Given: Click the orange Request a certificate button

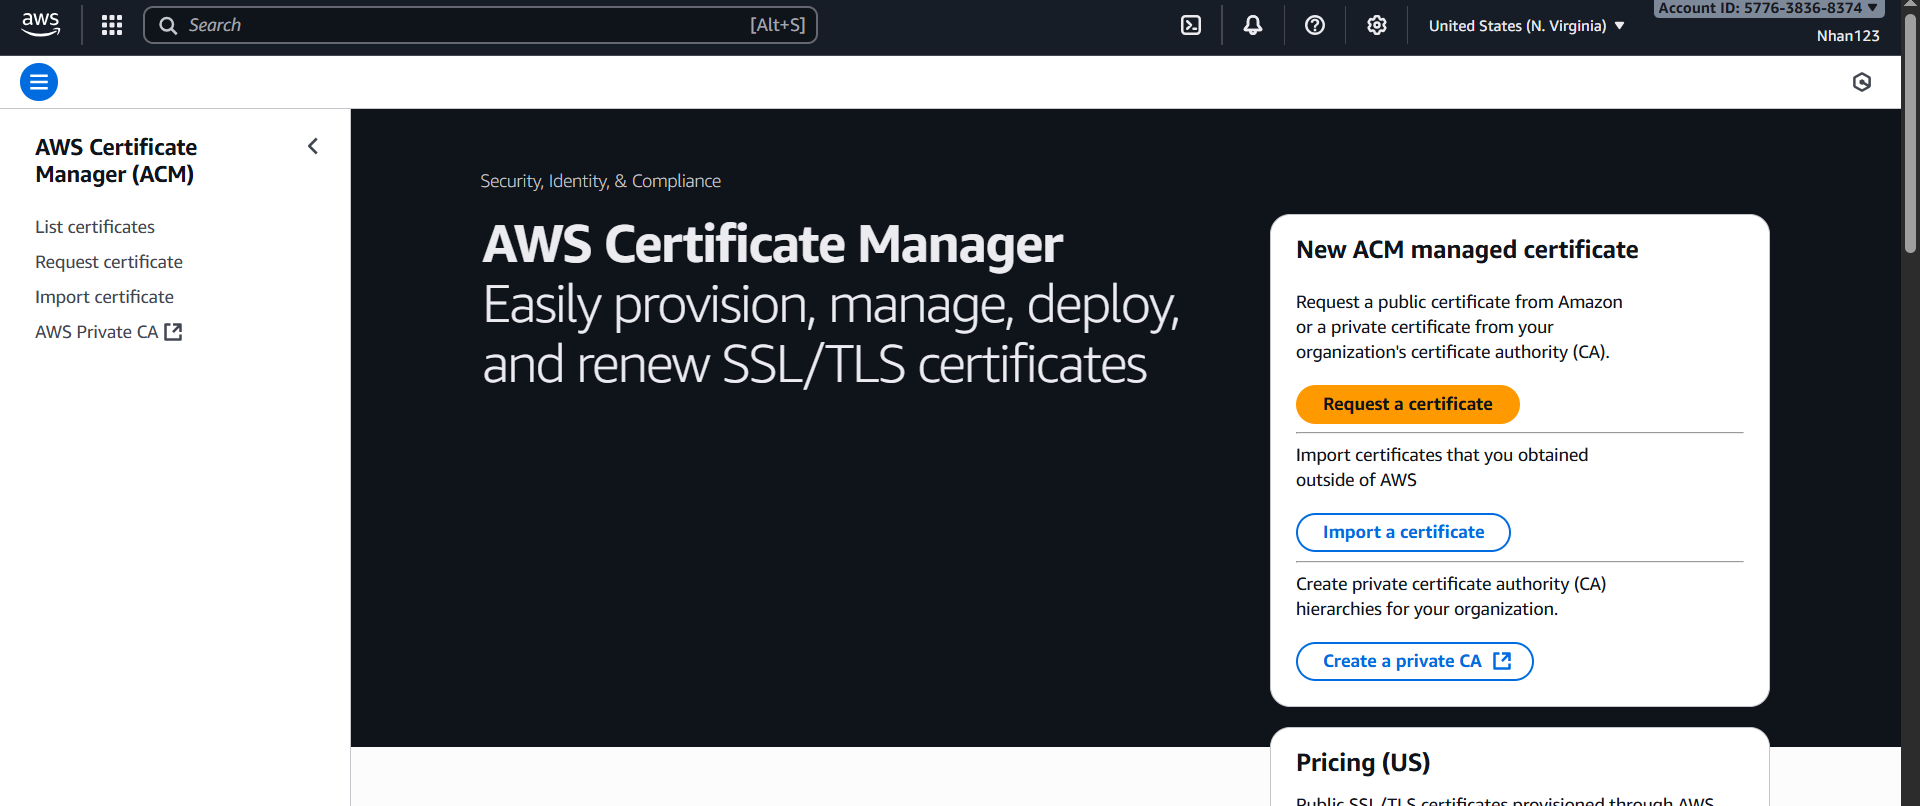Looking at the screenshot, I should coord(1408,404).
